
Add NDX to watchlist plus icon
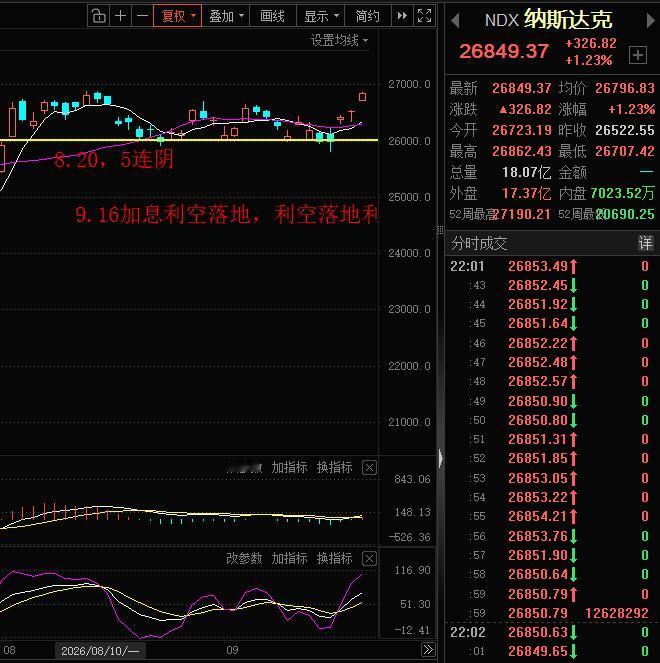click(x=638, y=55)
